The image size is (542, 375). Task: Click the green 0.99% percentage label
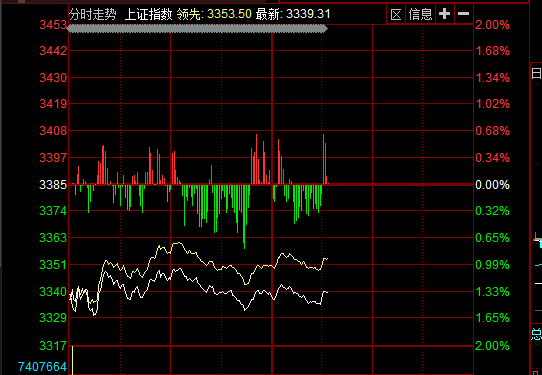[493, 265]
